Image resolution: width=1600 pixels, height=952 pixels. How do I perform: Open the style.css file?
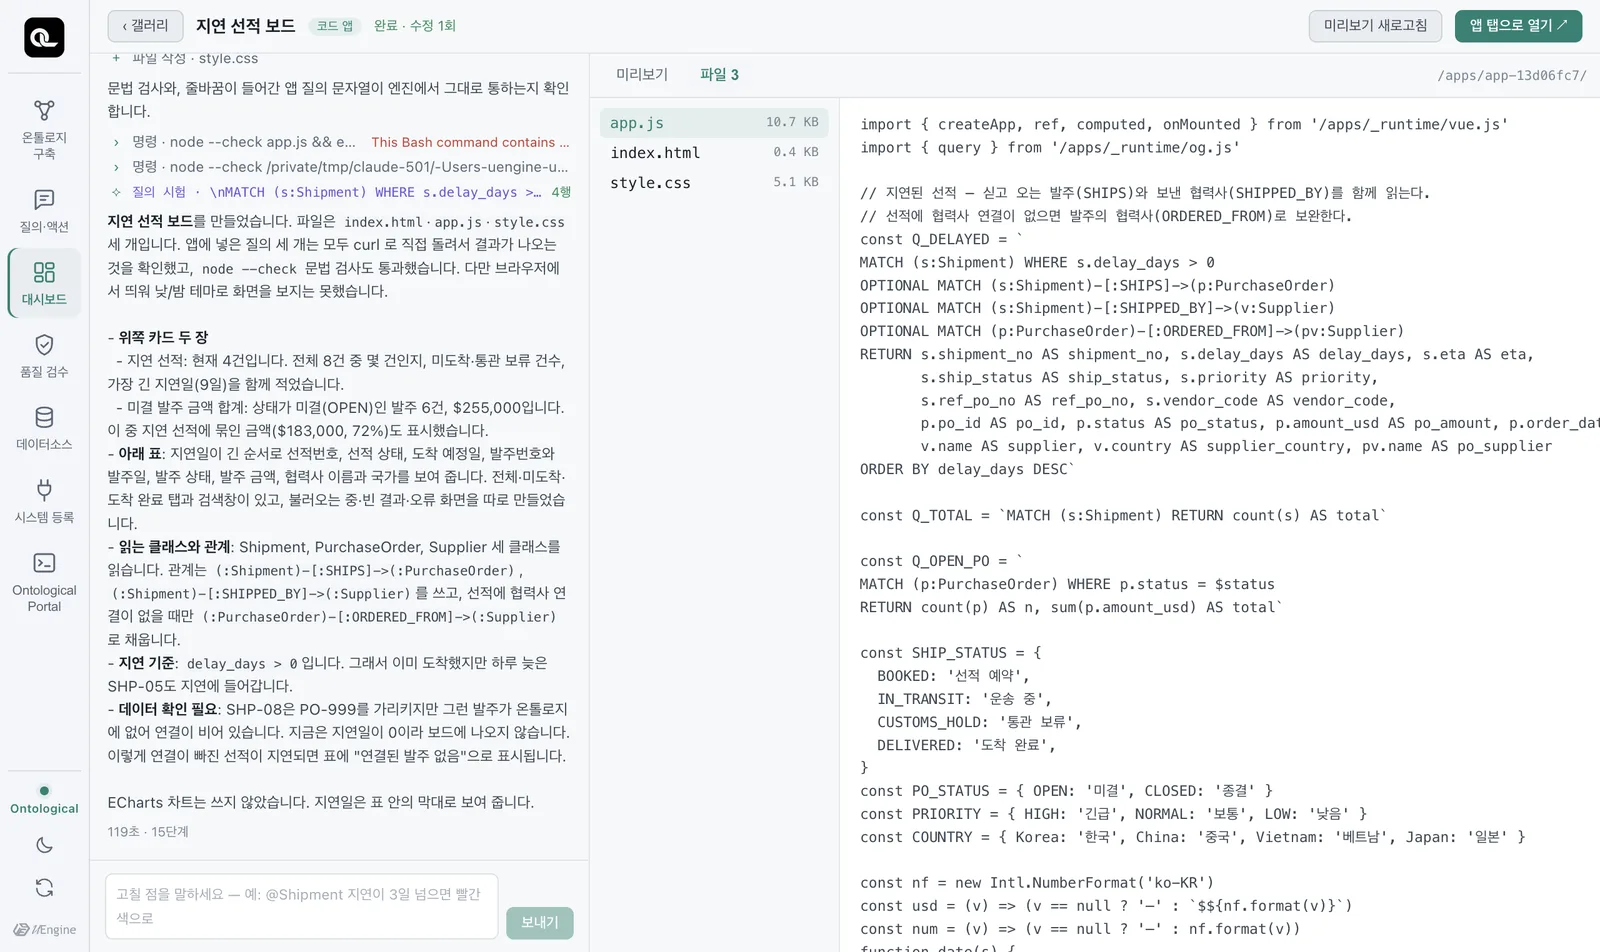714,183
